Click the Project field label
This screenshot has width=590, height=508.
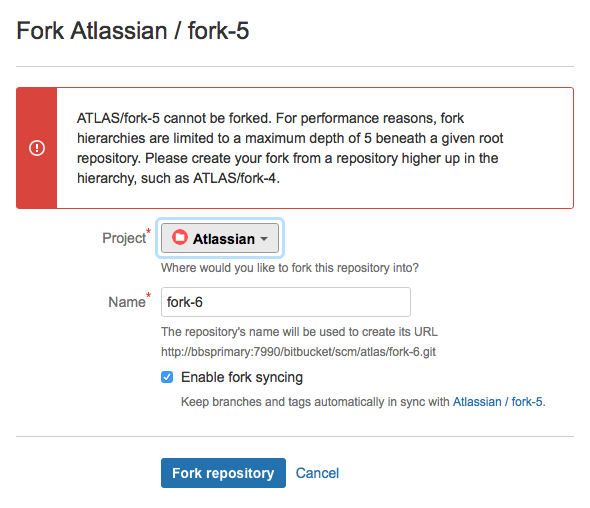tap(124, 238)
